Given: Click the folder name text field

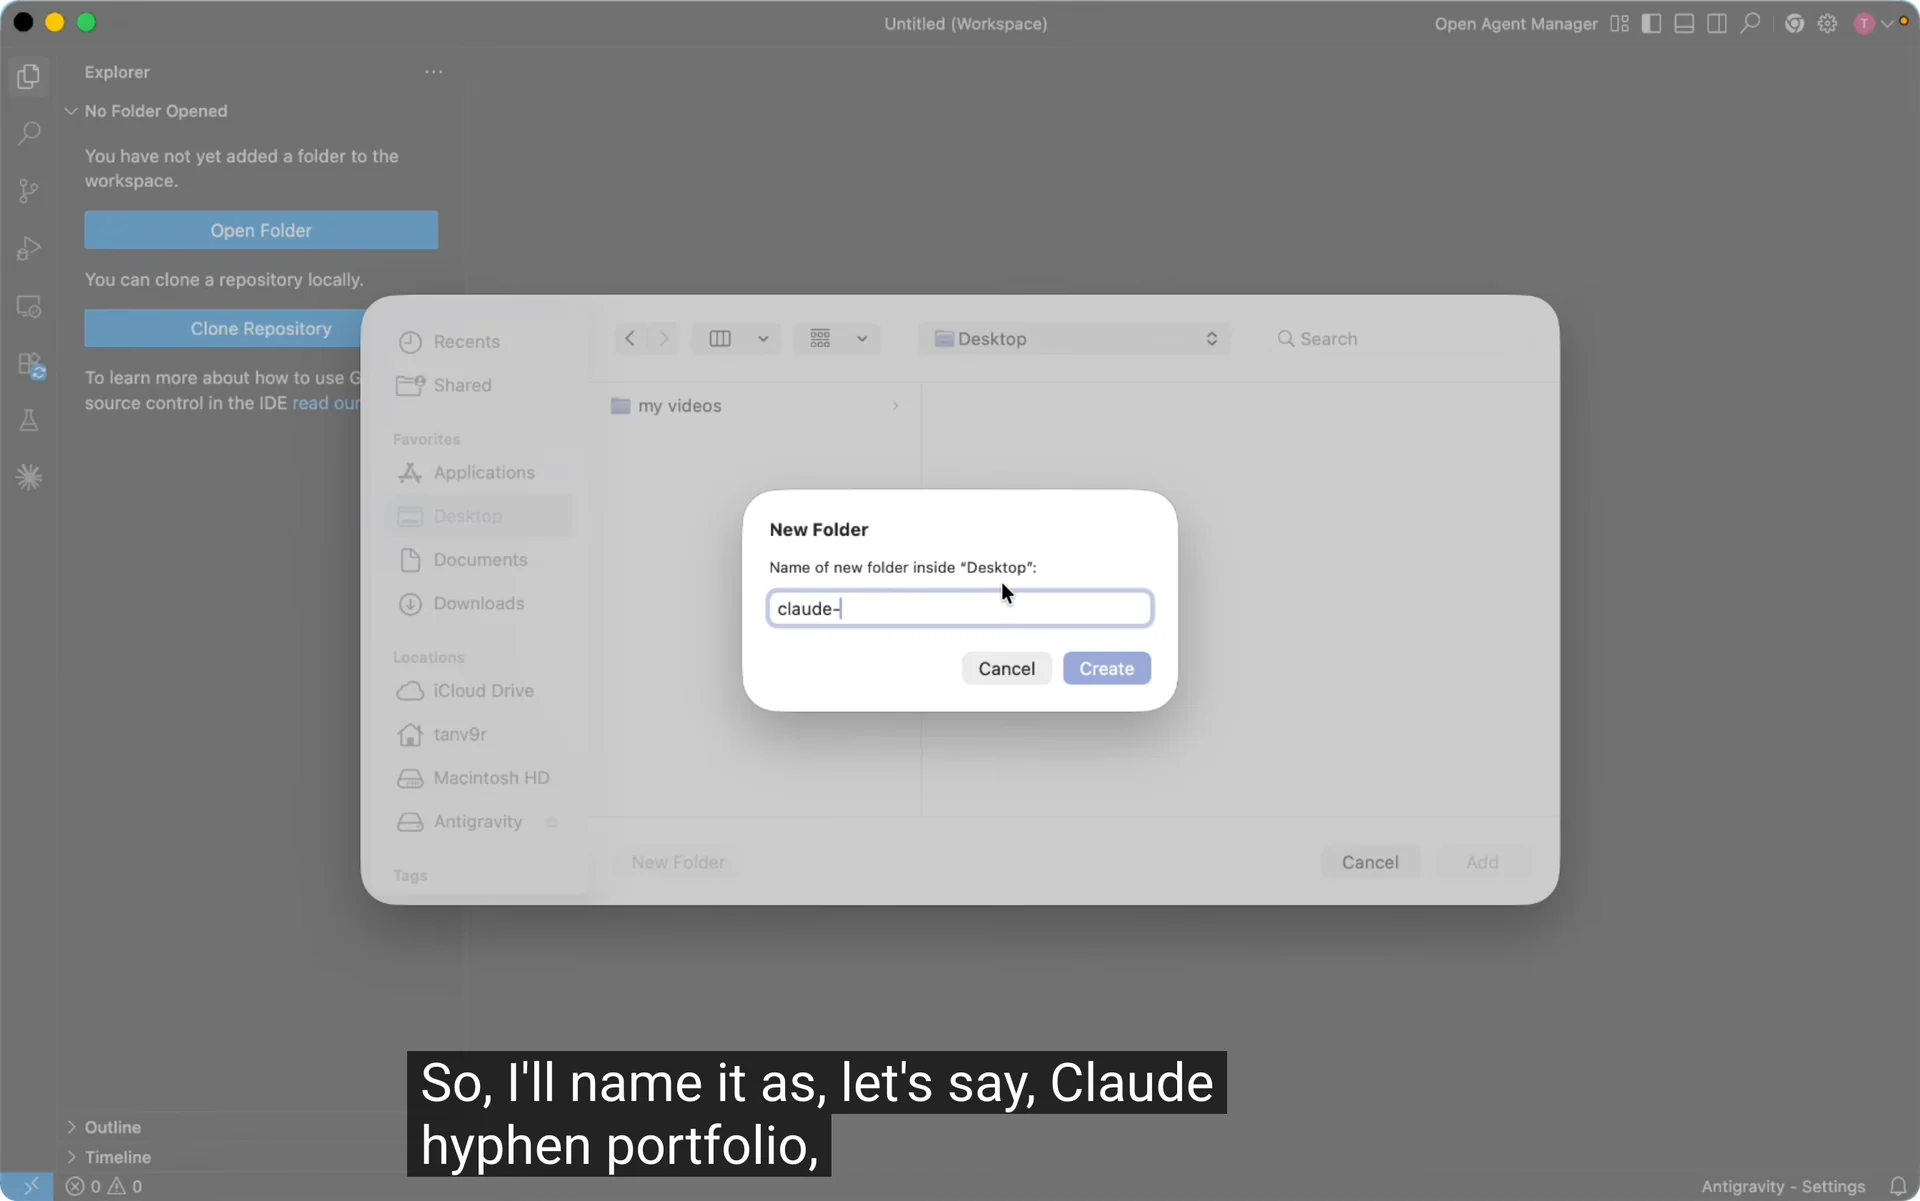Looking at the screenshot, I should [x=960, y=608].
